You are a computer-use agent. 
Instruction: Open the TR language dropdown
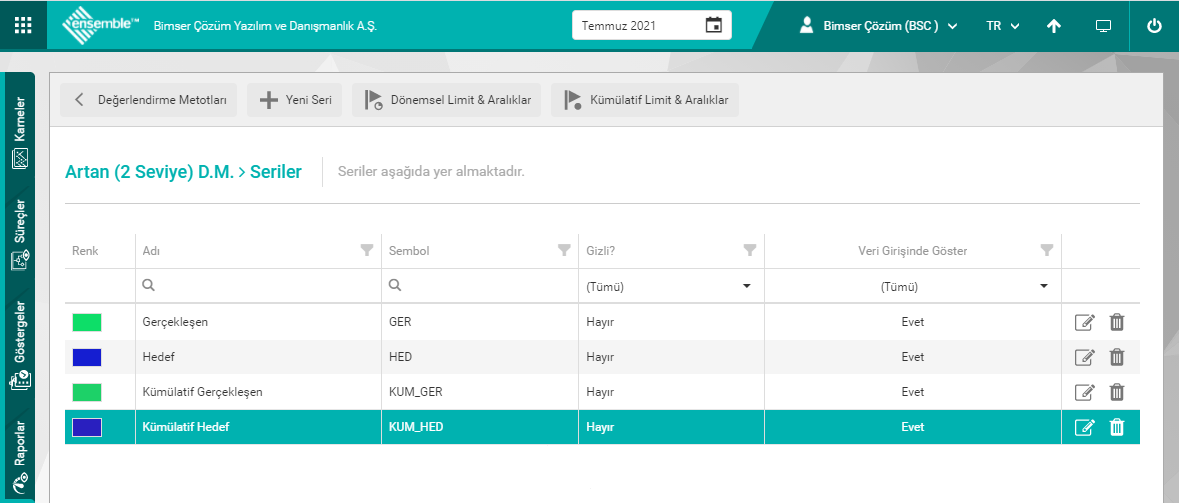point(1002,26)
